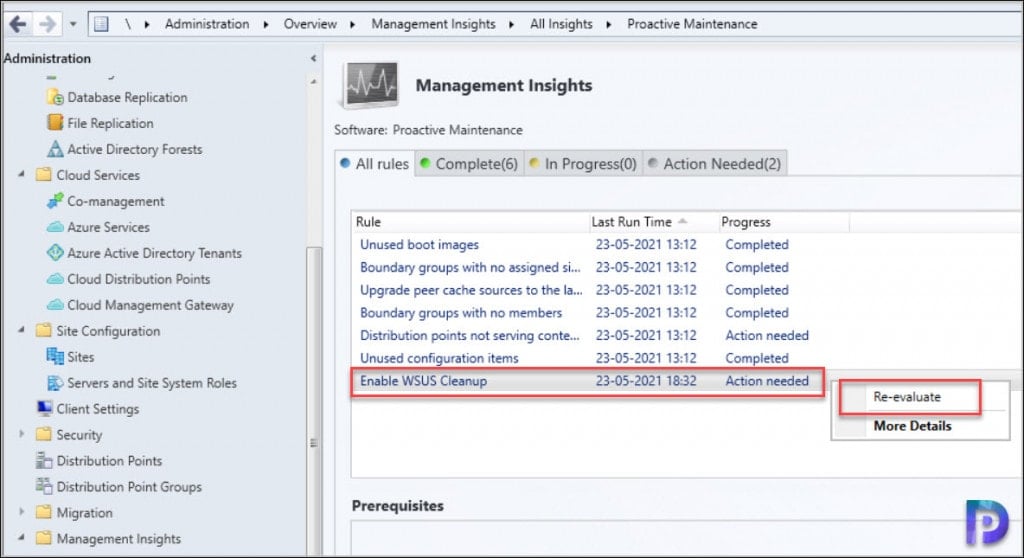1024x558 pixels.
Task: Open the navigation history dropdown arrow
Action: coord(72,25)
